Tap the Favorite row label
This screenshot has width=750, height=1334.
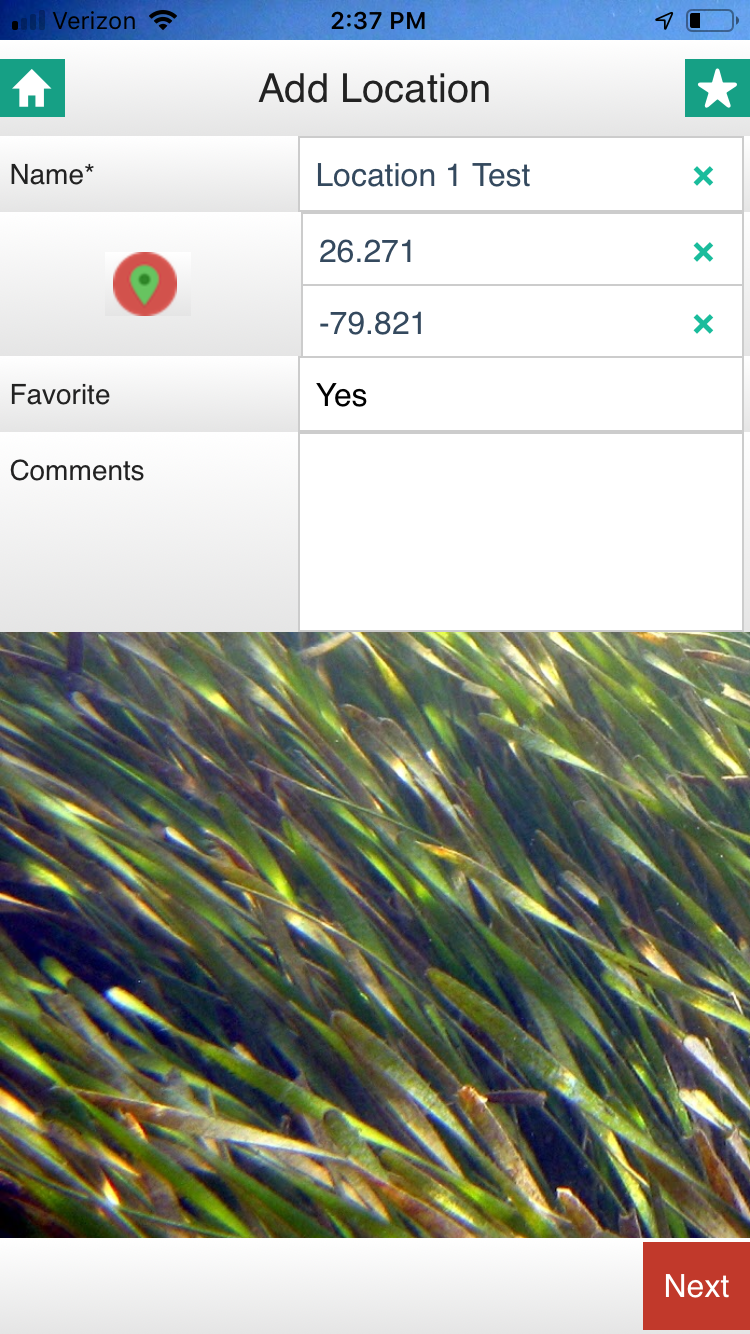(60, 395)
